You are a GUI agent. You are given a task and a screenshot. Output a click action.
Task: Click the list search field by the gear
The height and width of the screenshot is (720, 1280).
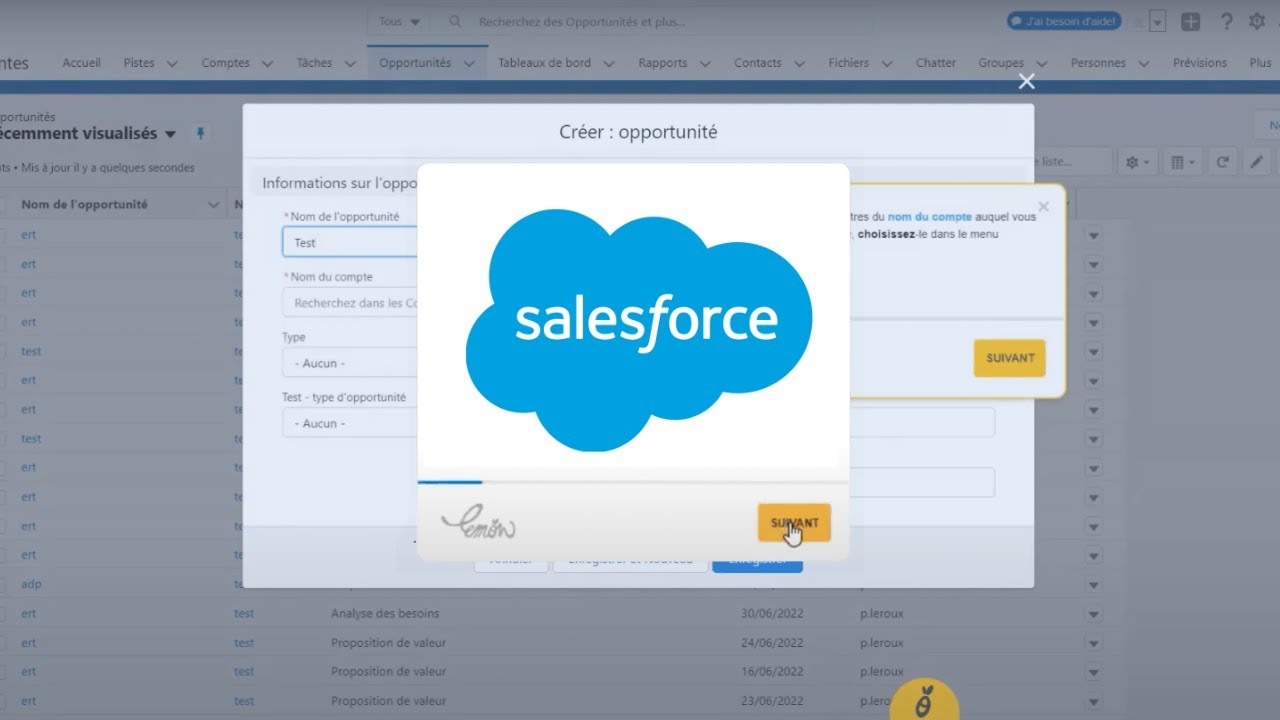pyautogui.click(x=1075, y=161)
